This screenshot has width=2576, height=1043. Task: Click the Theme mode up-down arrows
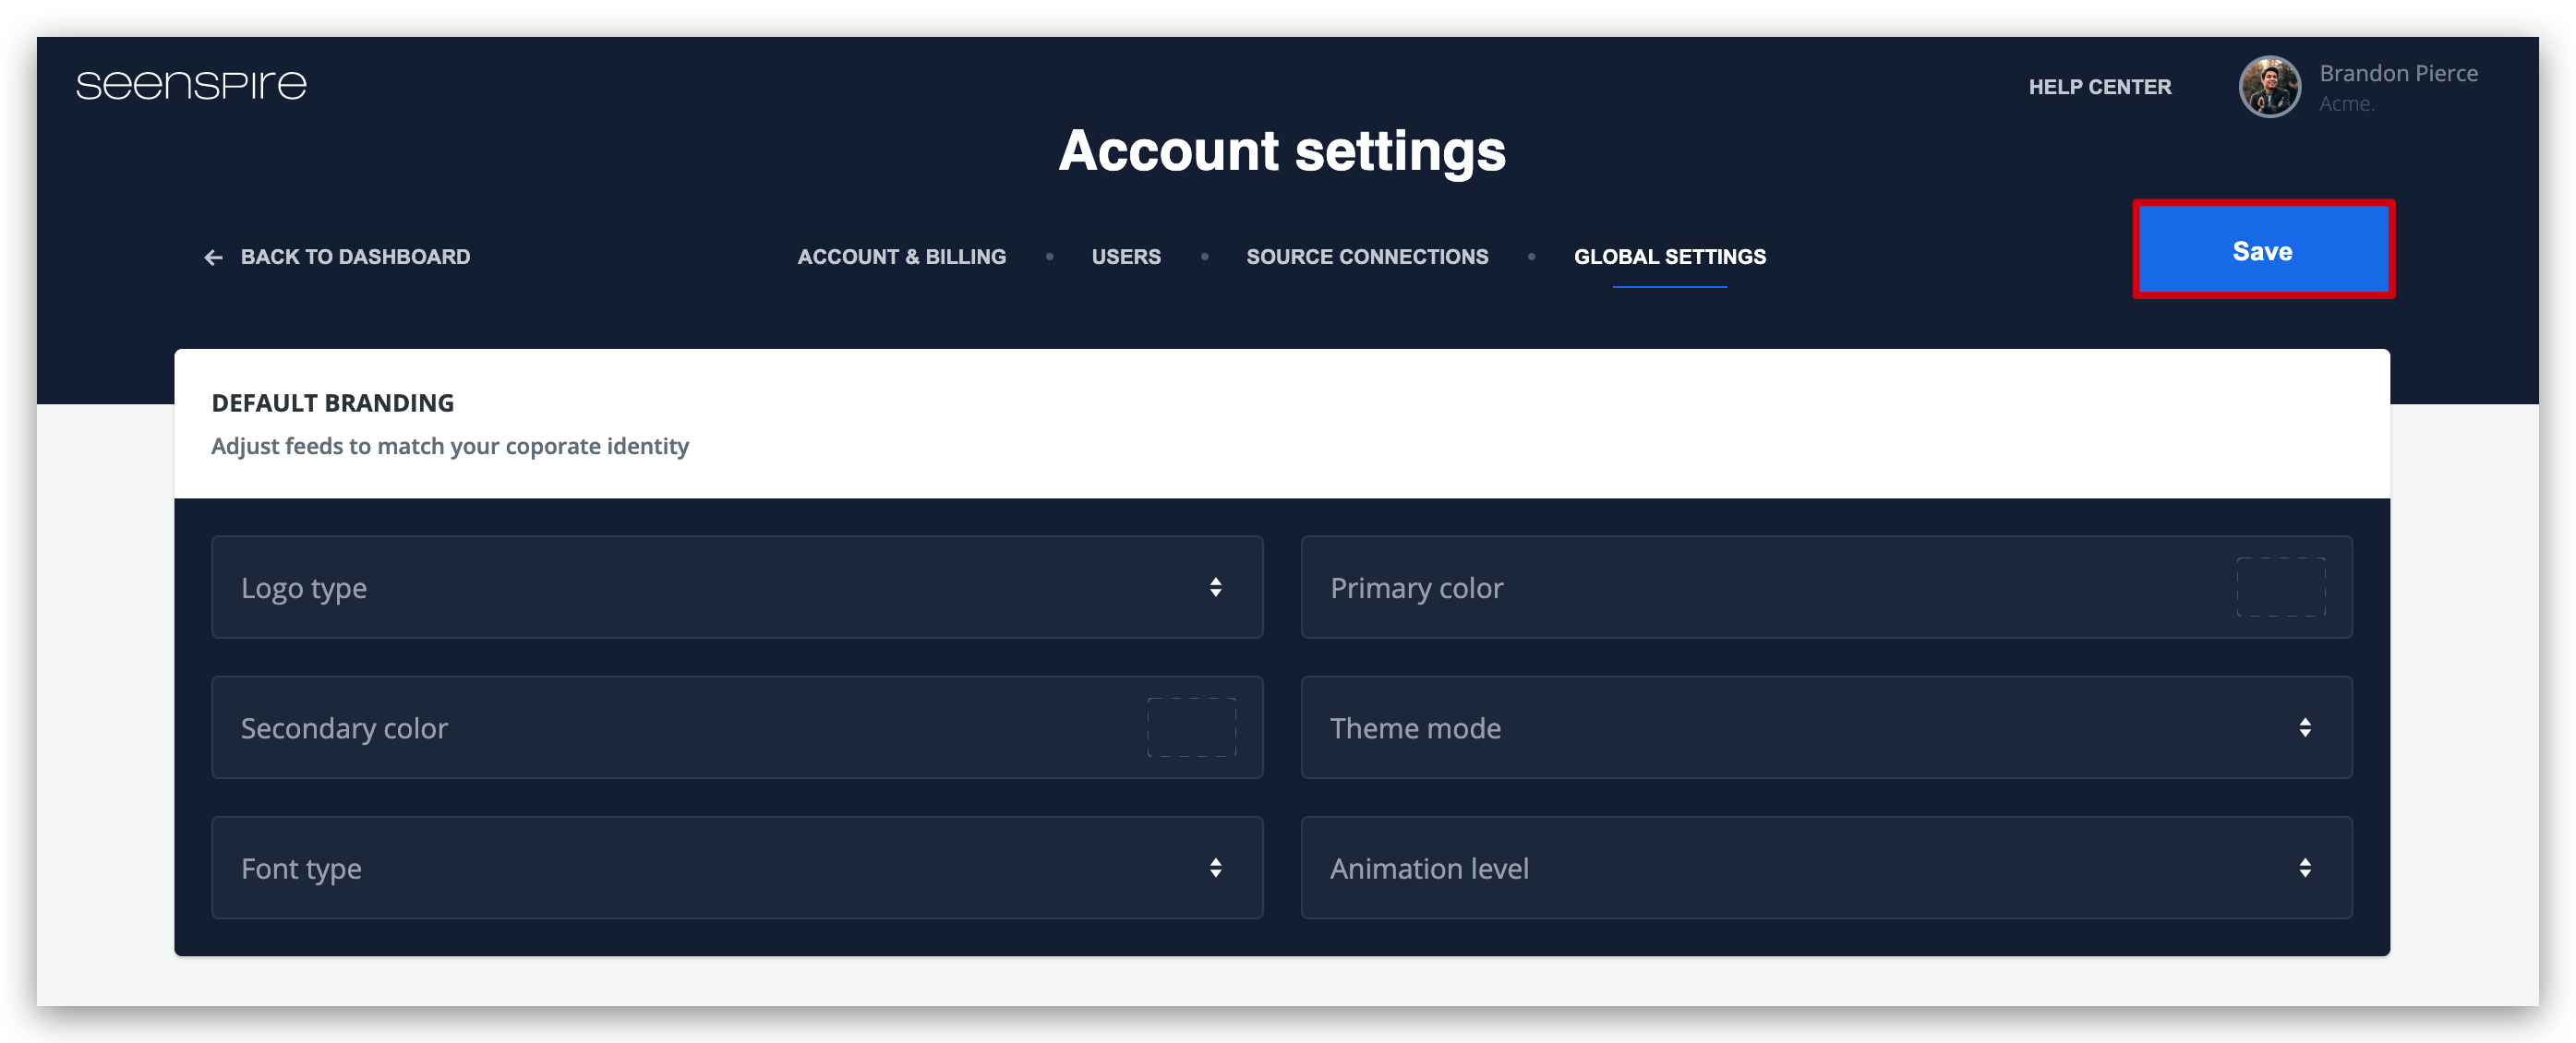coord(2304,727)
